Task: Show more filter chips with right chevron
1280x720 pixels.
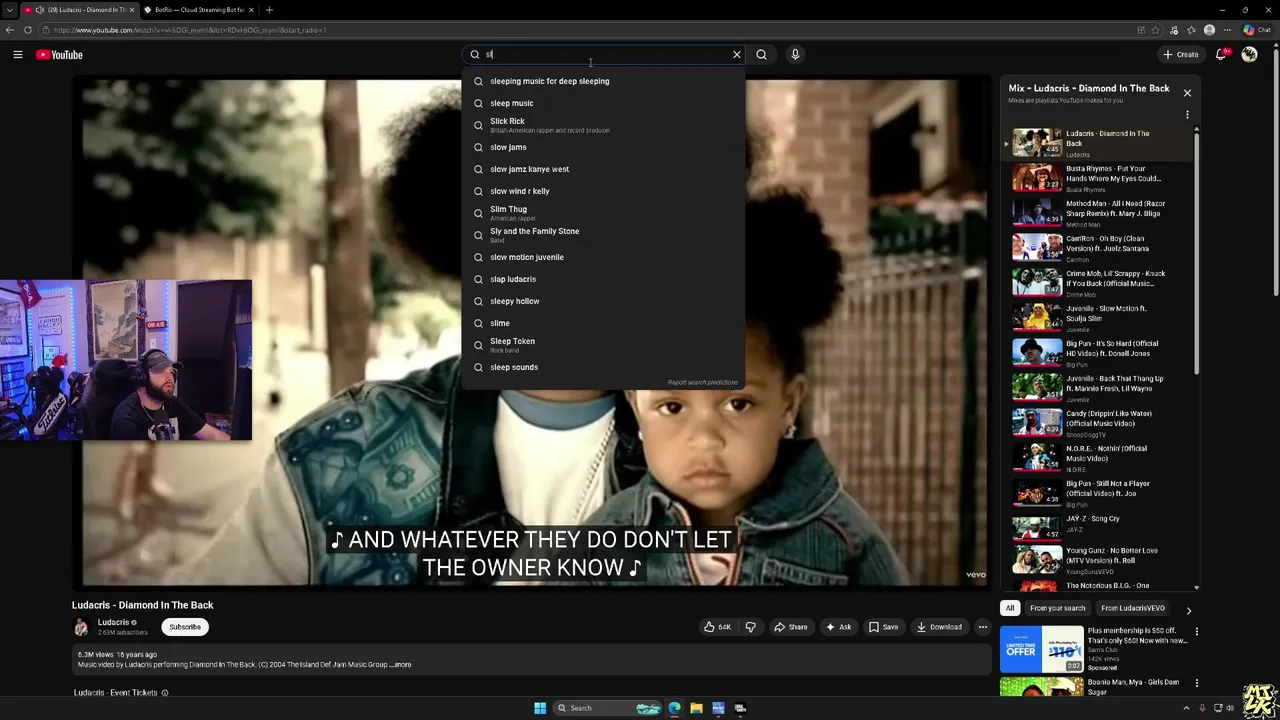Action: (1188, 610)
